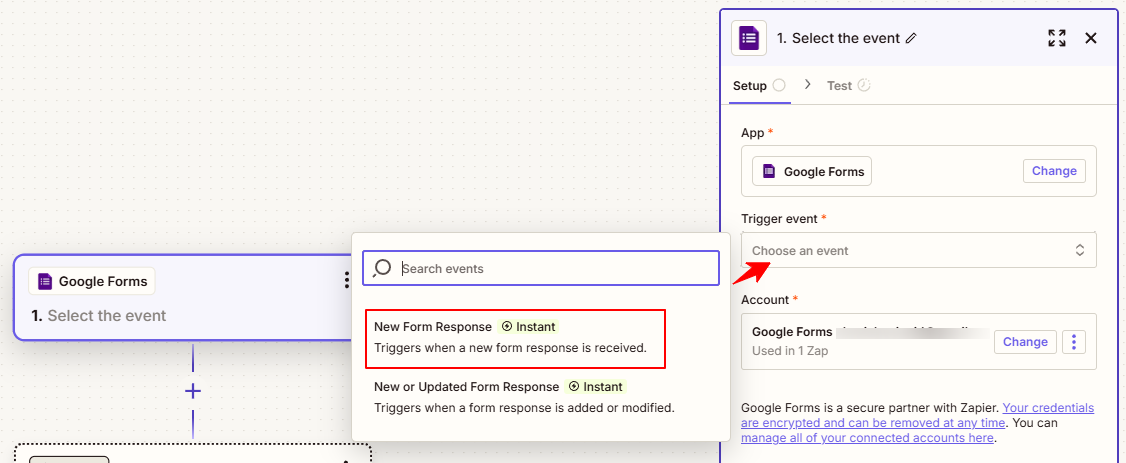Screen dimensions: 1126x463
Task: Focus the Search events field
Action: coord(541,268)
